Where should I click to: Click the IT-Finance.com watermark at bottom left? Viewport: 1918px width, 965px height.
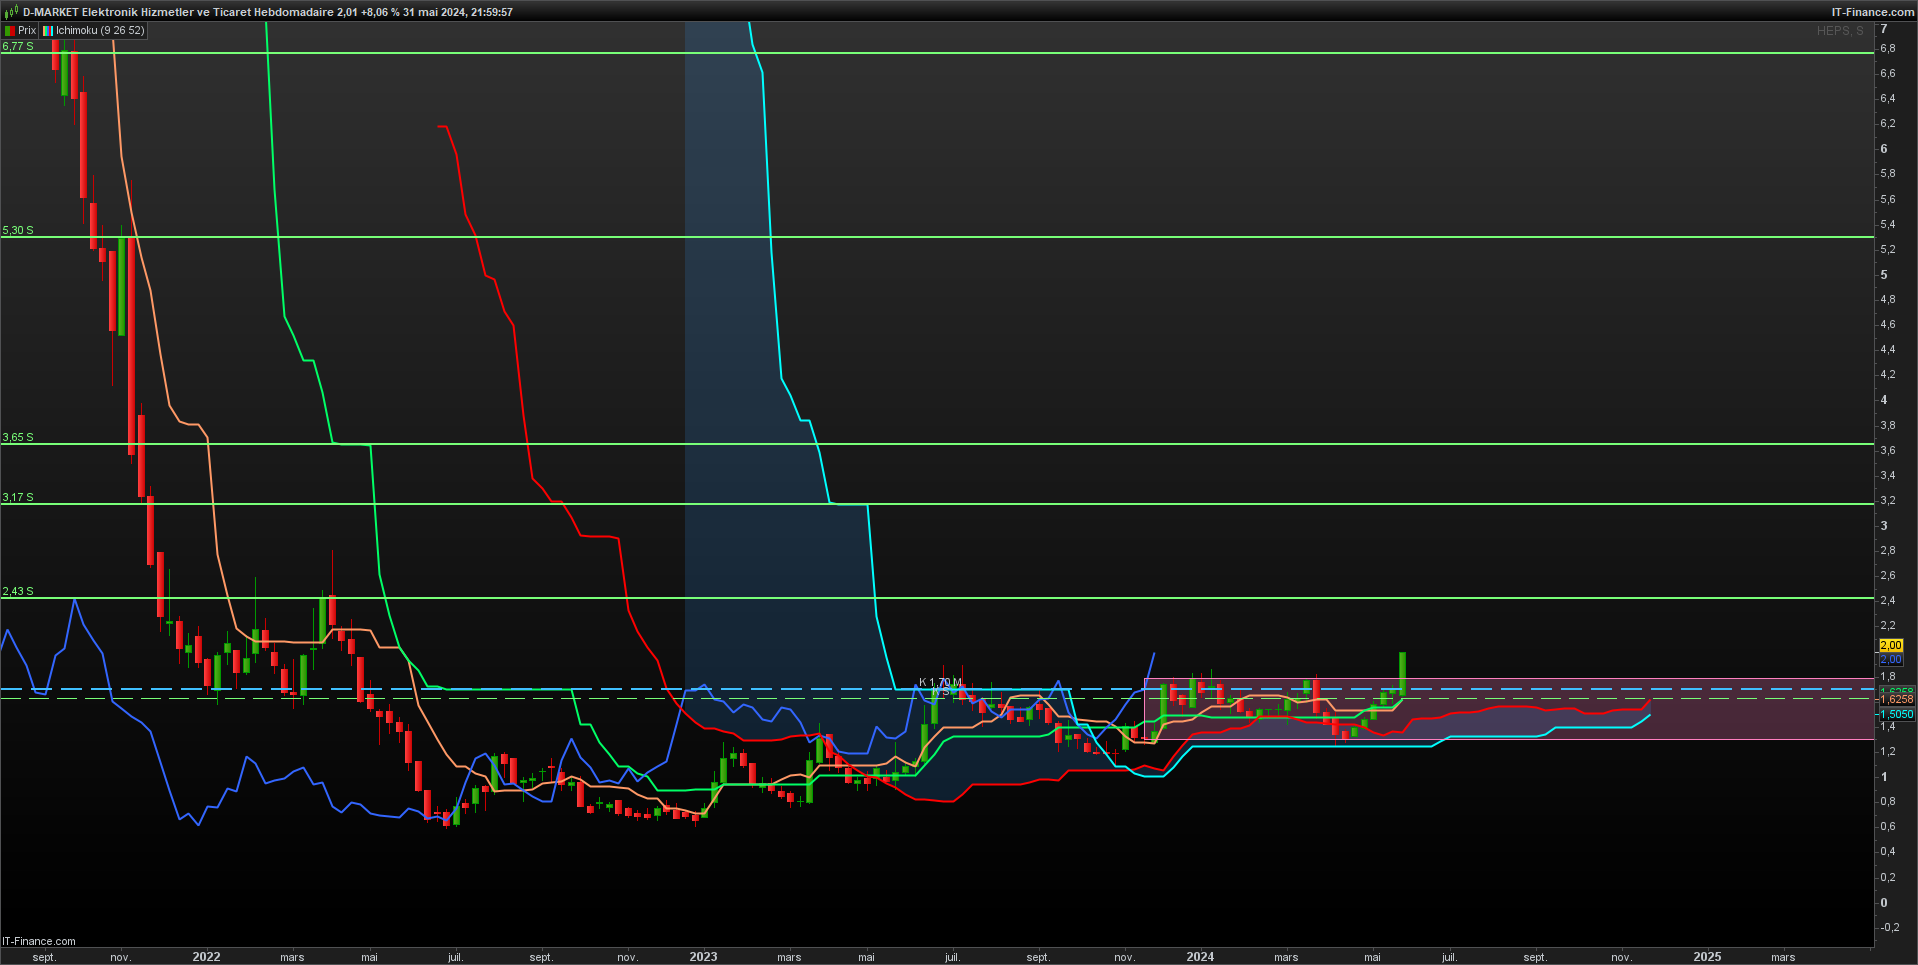39,941
